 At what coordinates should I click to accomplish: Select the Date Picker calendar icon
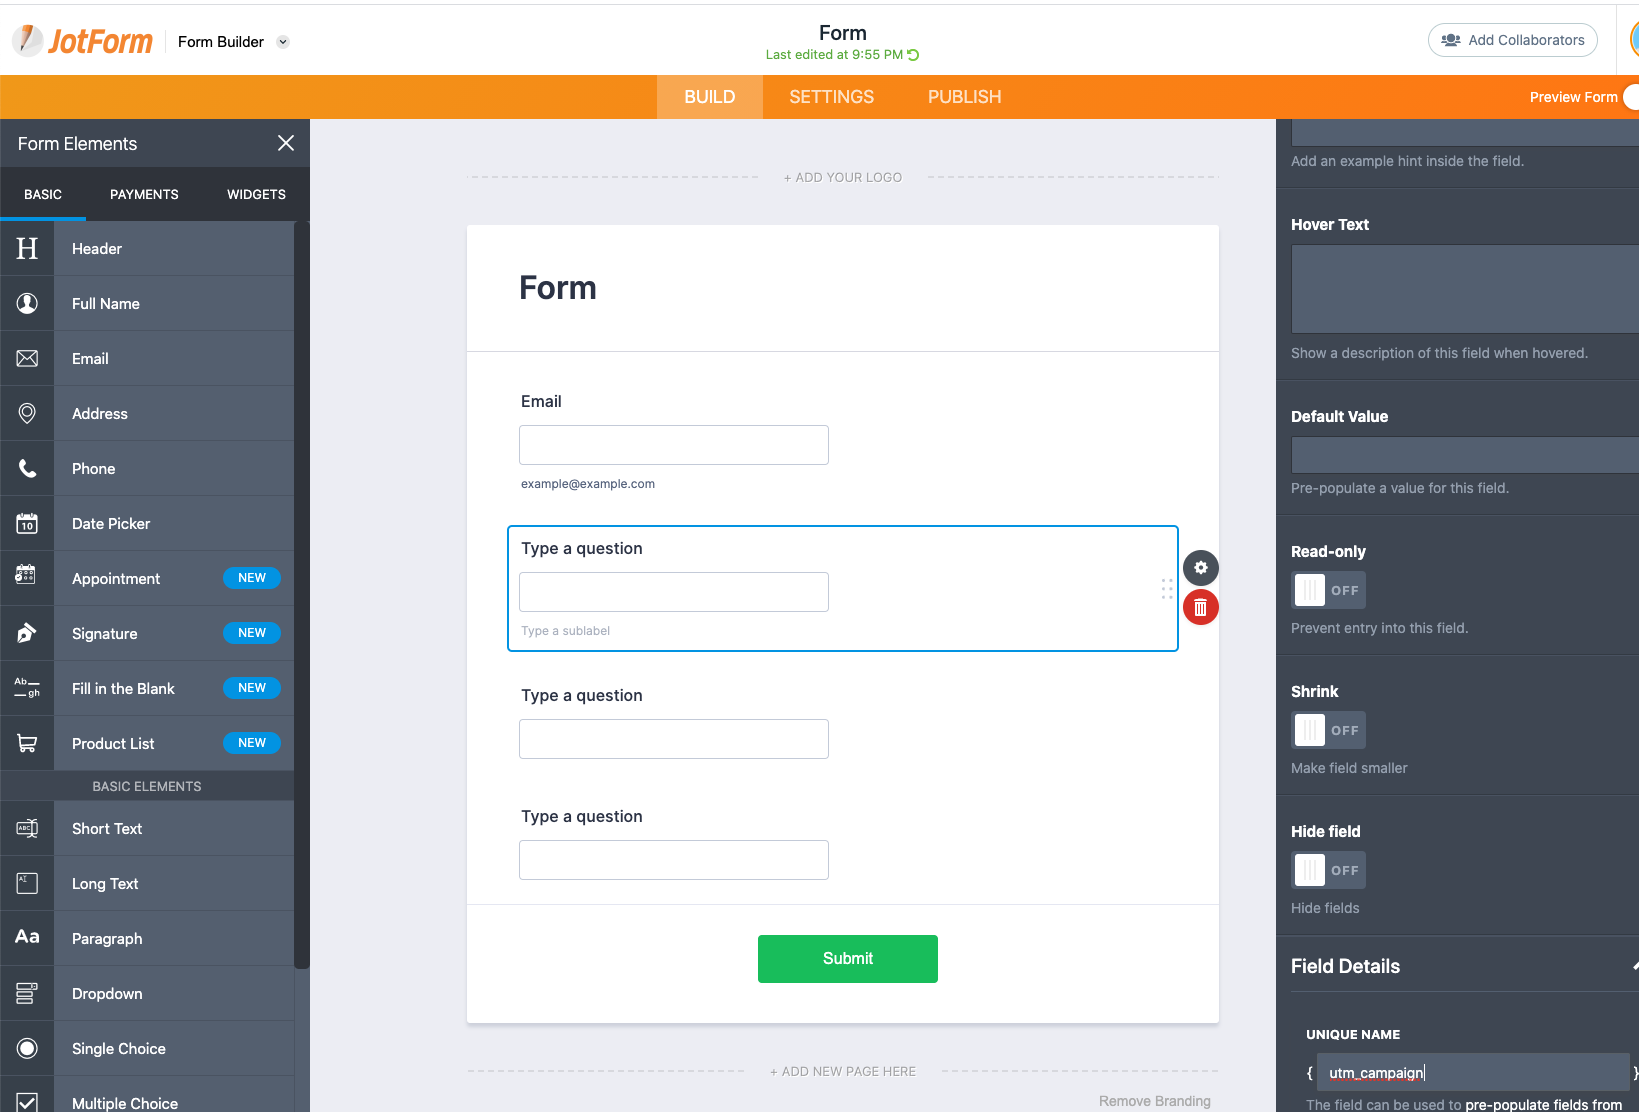27,524
